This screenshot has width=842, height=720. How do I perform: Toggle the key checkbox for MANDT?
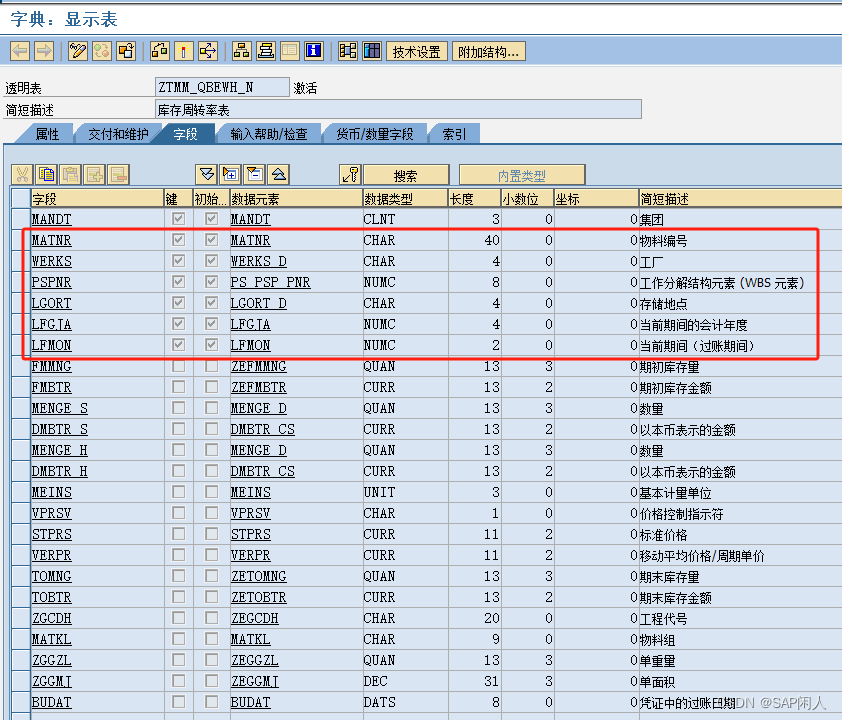point(179,219)
